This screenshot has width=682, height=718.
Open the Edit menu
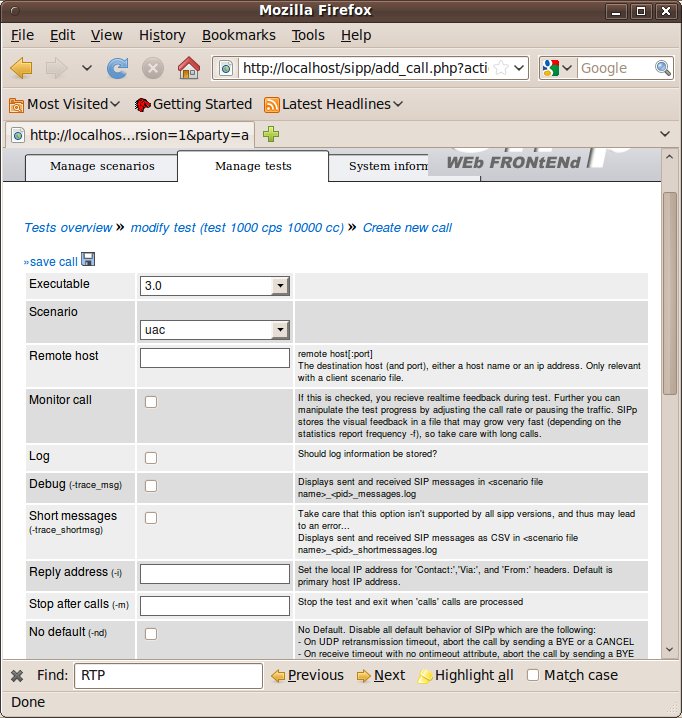click(62, 35)
